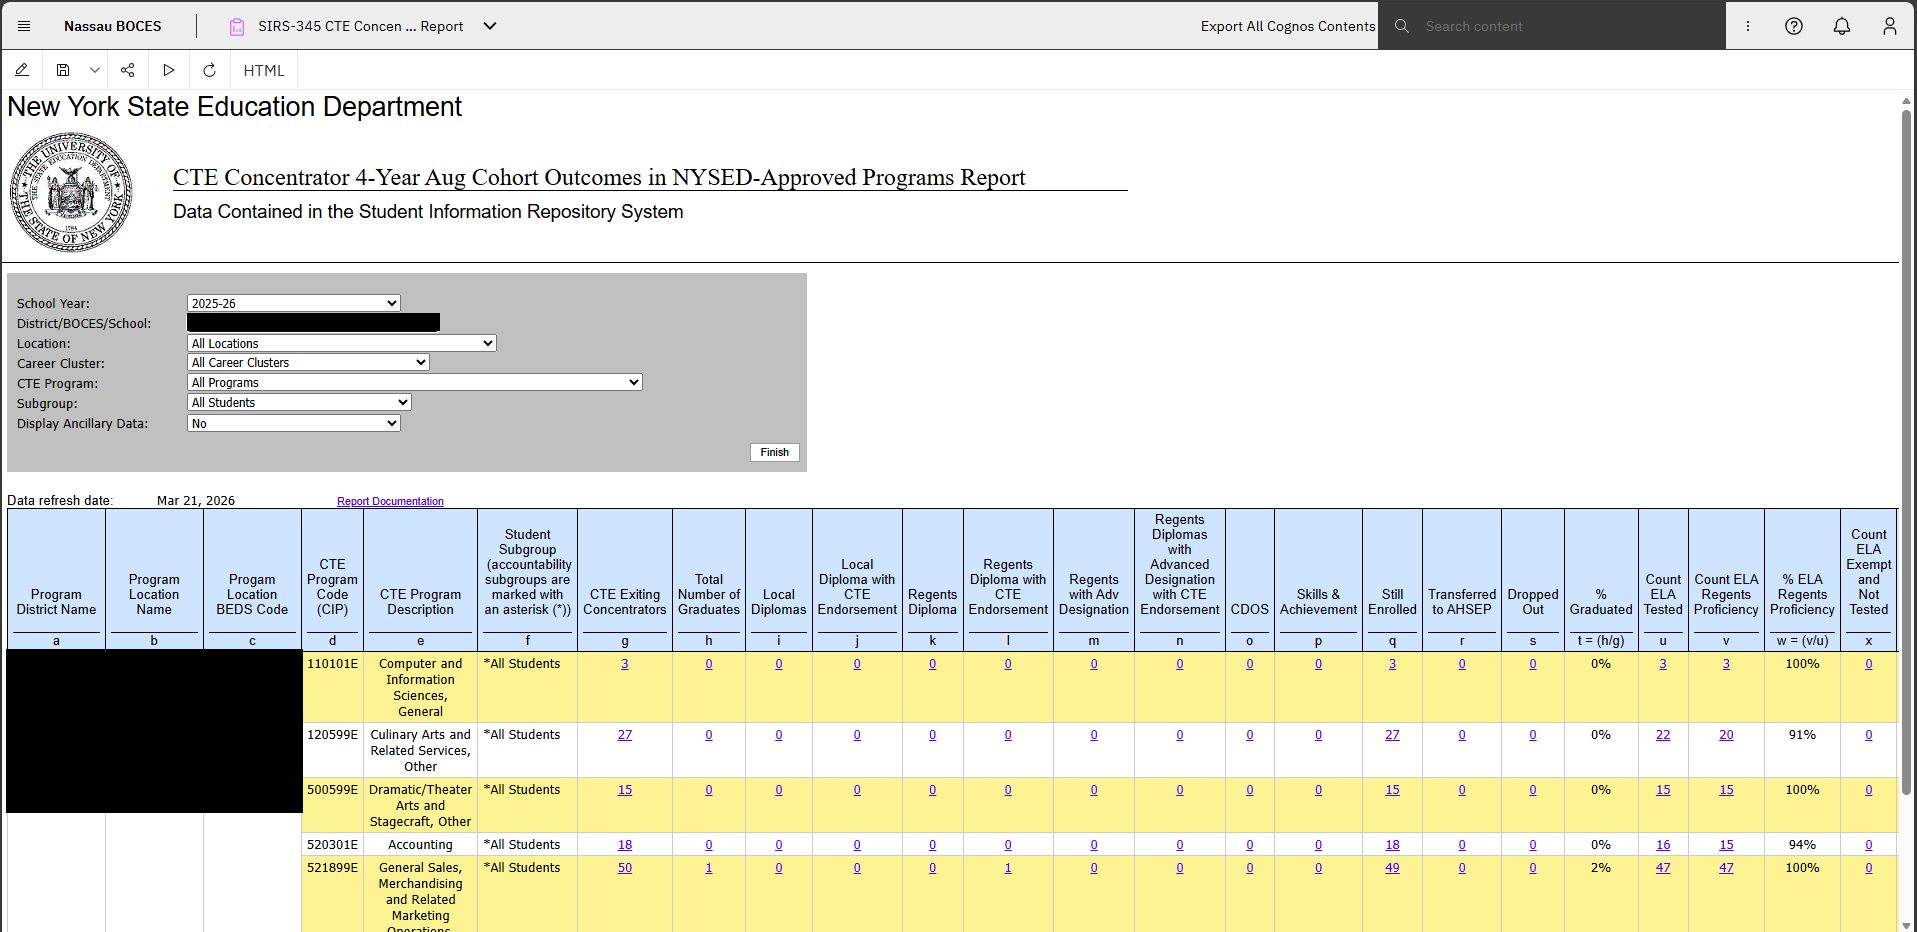The height and width of the screenshot is (932, 1917).
Task: Open the Help question mark icon
Action: (x=1794, y=26)
